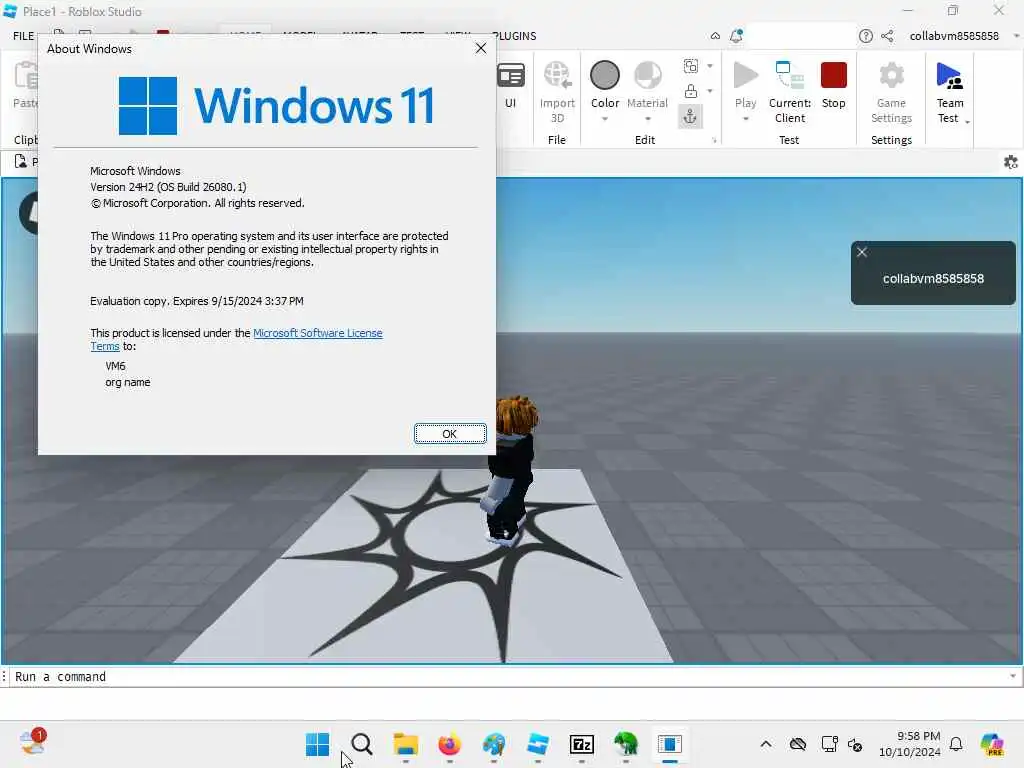Open the Lock options dropdown arrow
This screenshot has height=768, width=1024.
point(710,91)
